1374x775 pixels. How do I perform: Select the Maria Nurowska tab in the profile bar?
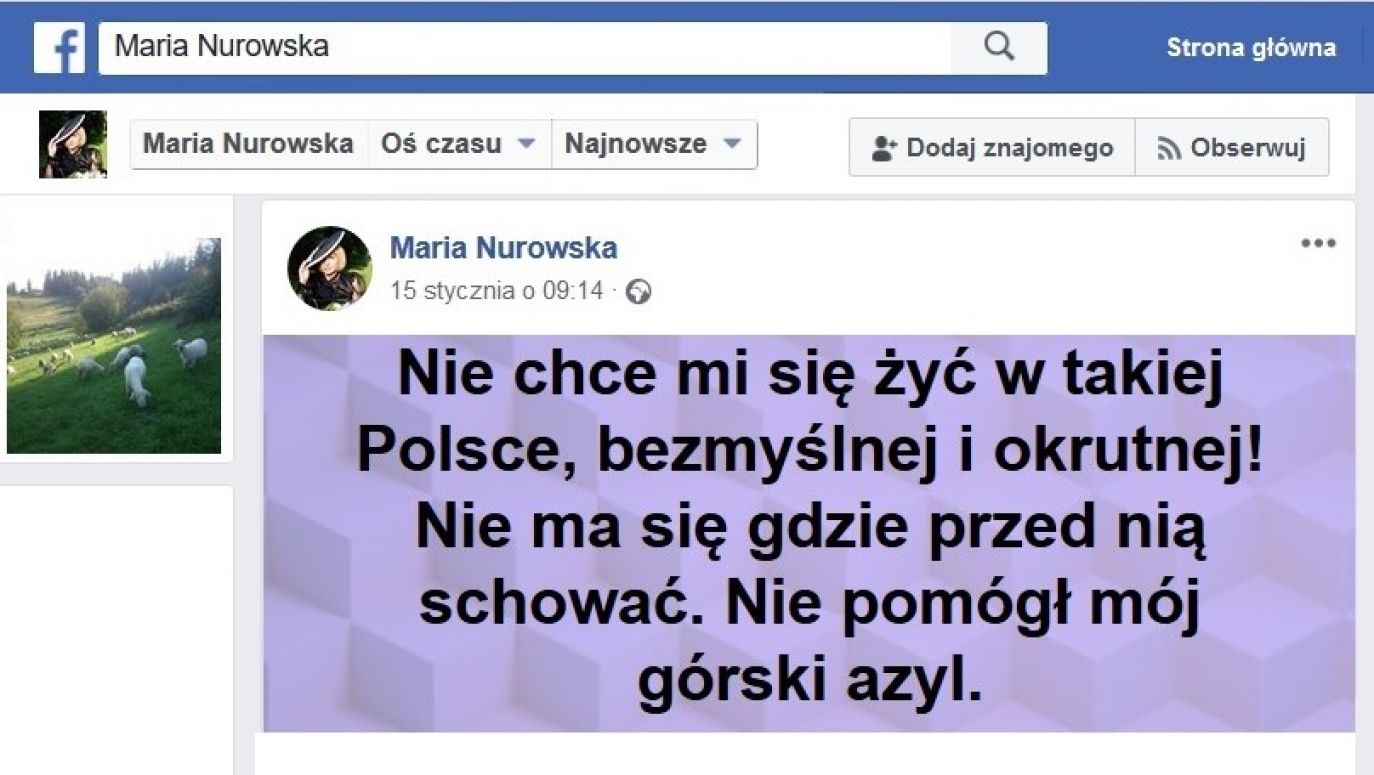(248, 144)
